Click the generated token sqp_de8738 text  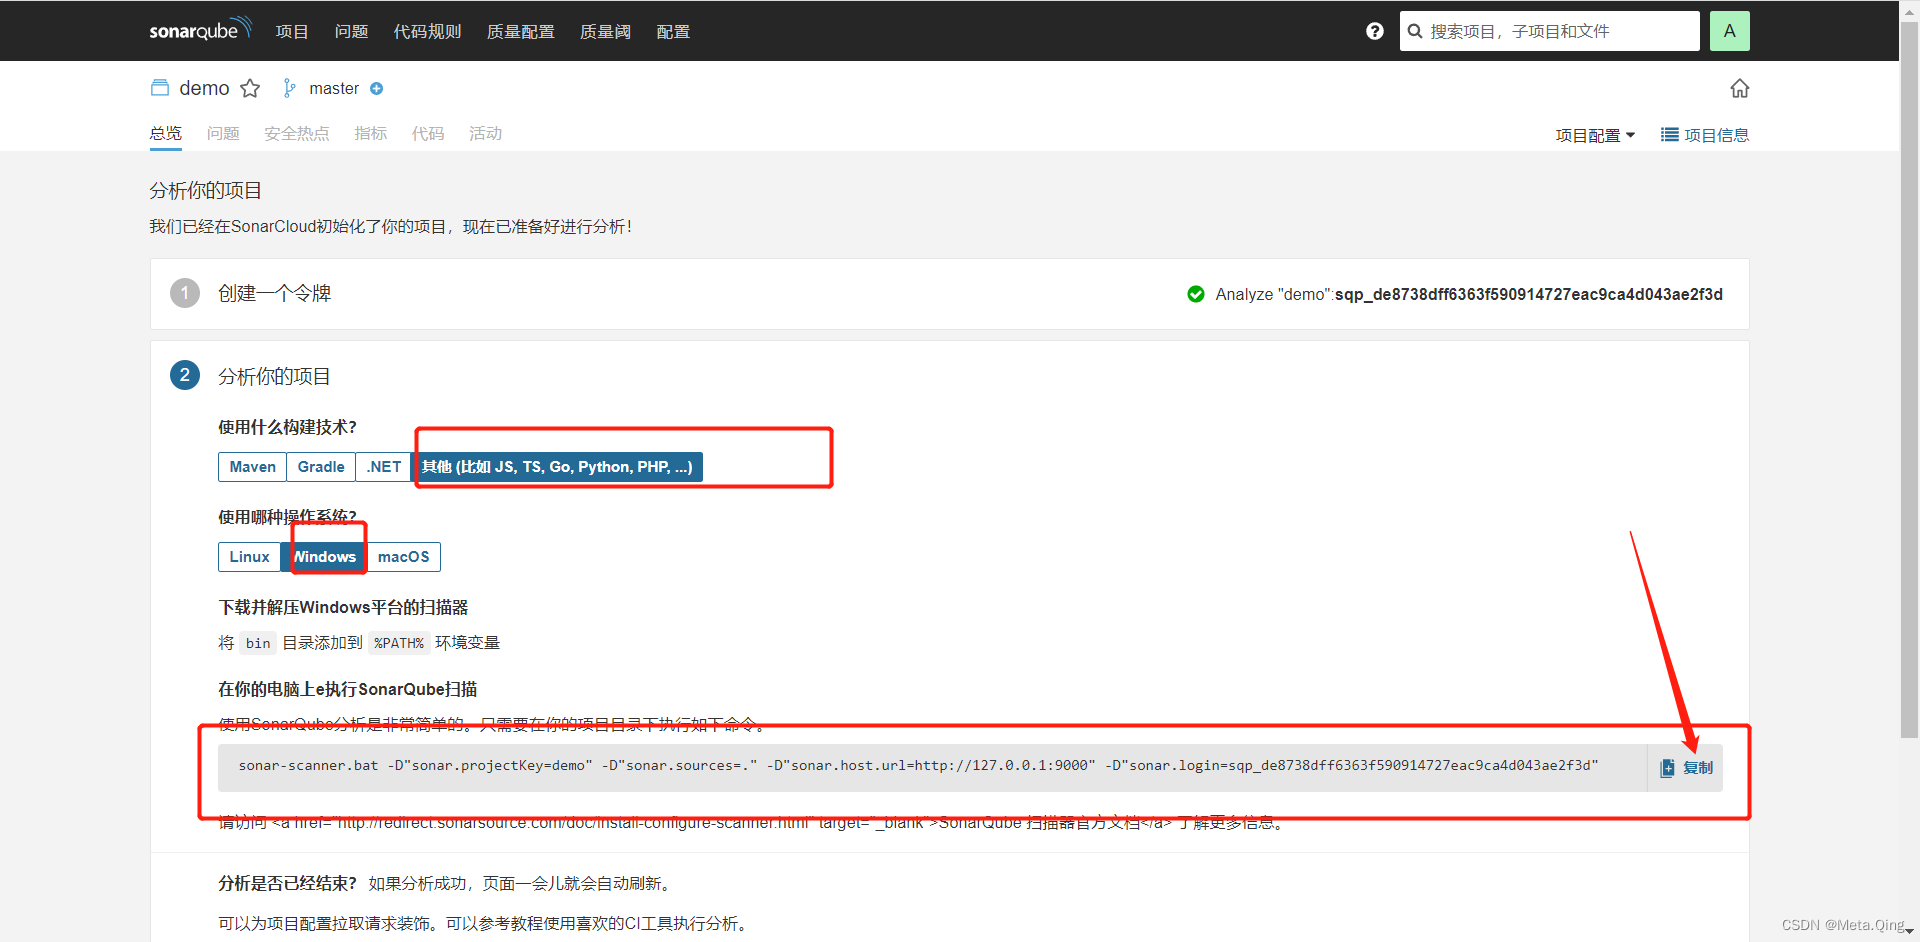click(1529, 294)
